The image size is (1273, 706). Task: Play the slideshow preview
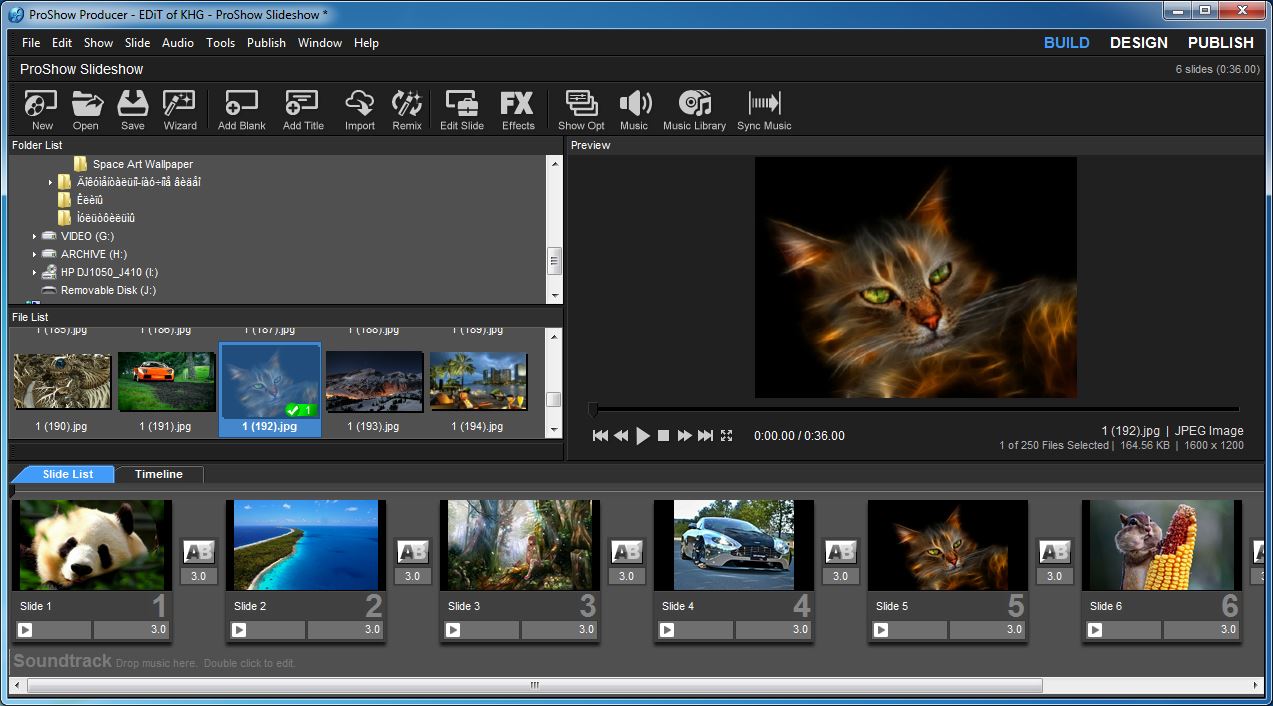(643, 435)
